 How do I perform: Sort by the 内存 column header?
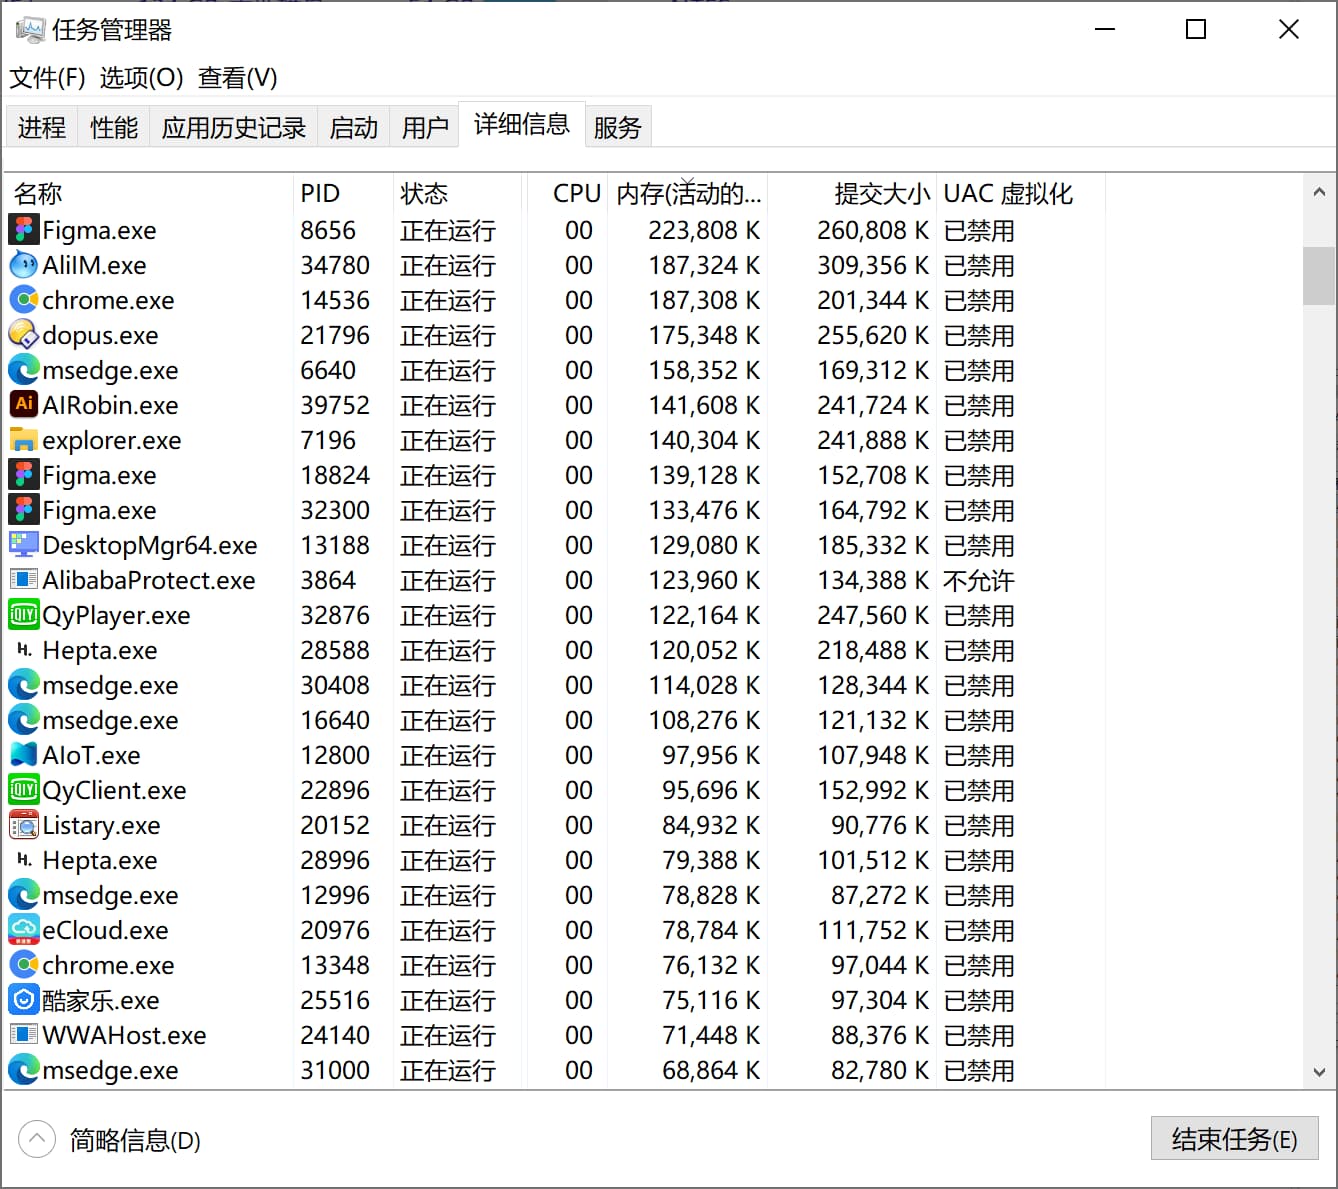(x=688, y=193)
